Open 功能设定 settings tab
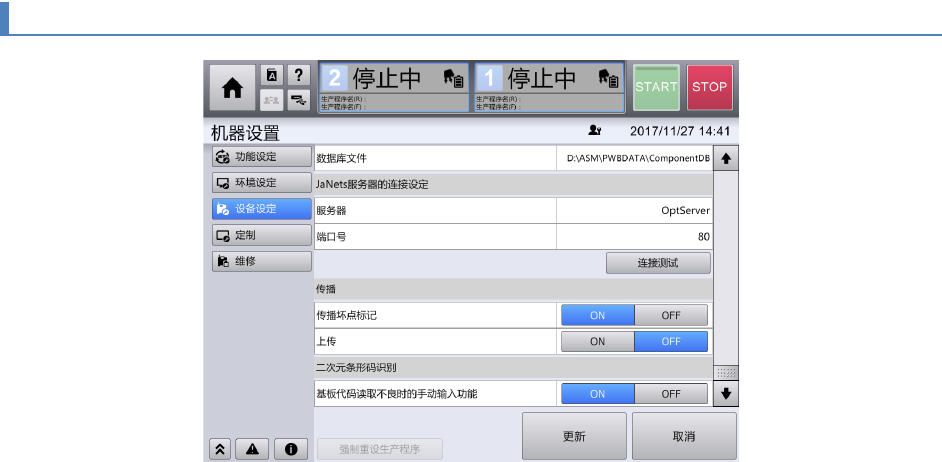The height and width of the screenshot is (462, 942). coord(262,157)
